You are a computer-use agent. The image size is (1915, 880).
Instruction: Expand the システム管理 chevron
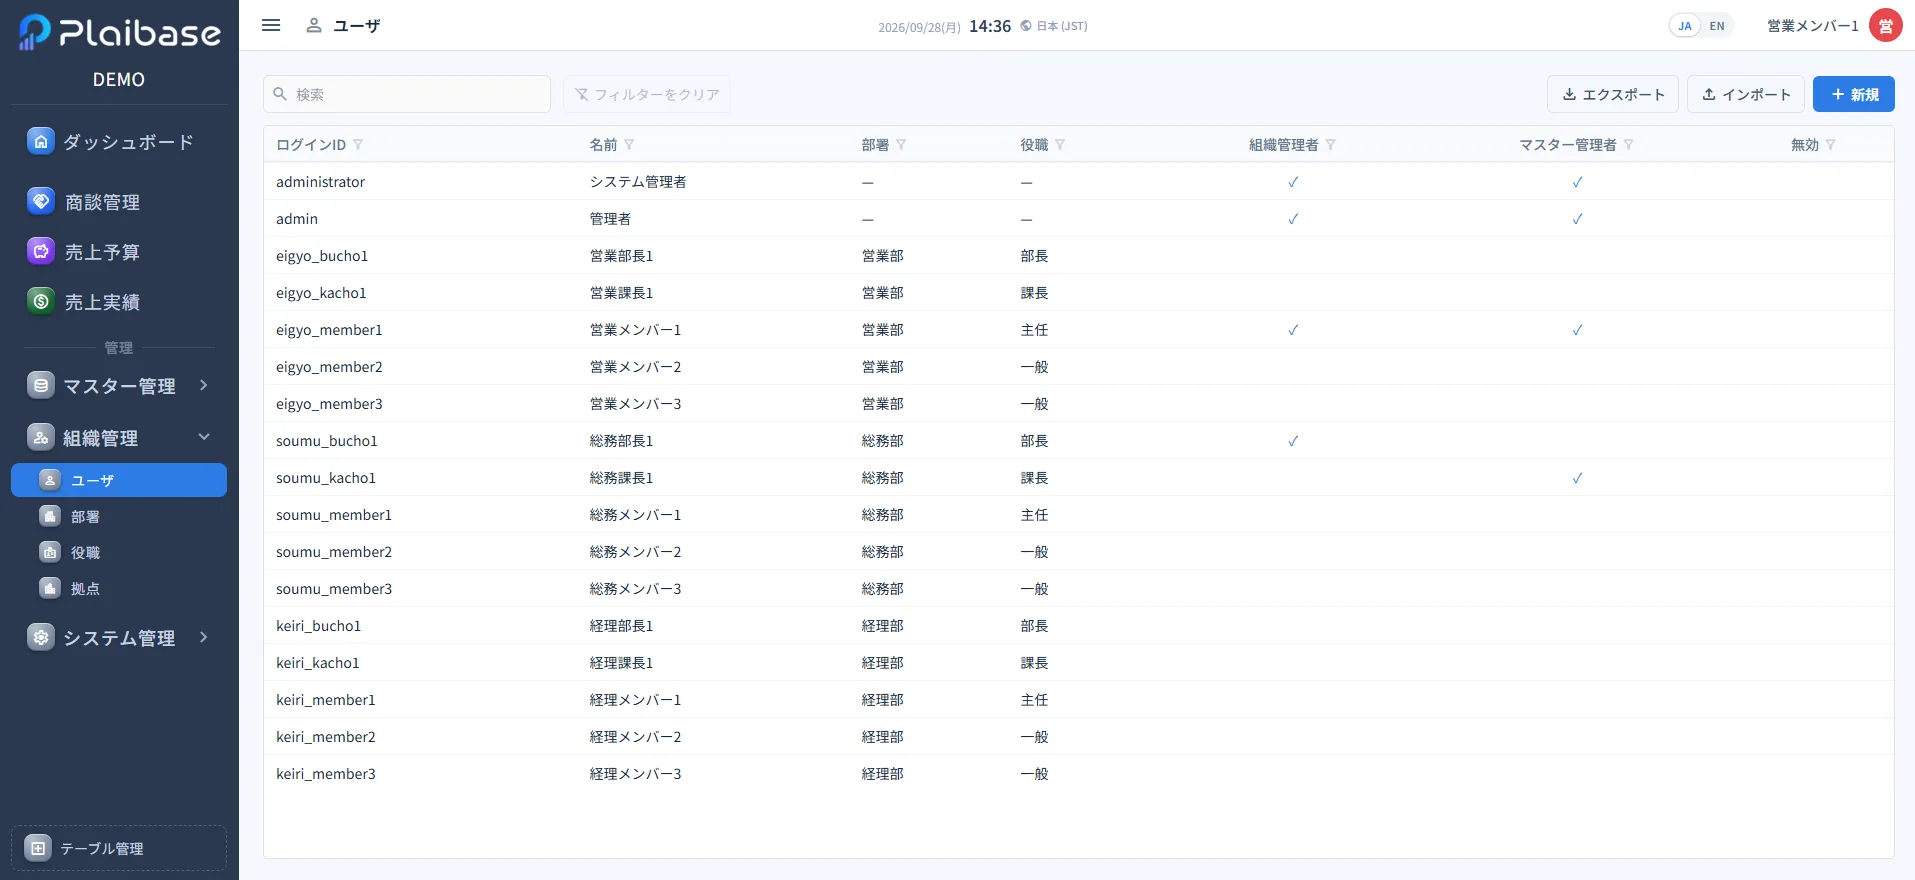pyautogui.click(x=204, y=637)
